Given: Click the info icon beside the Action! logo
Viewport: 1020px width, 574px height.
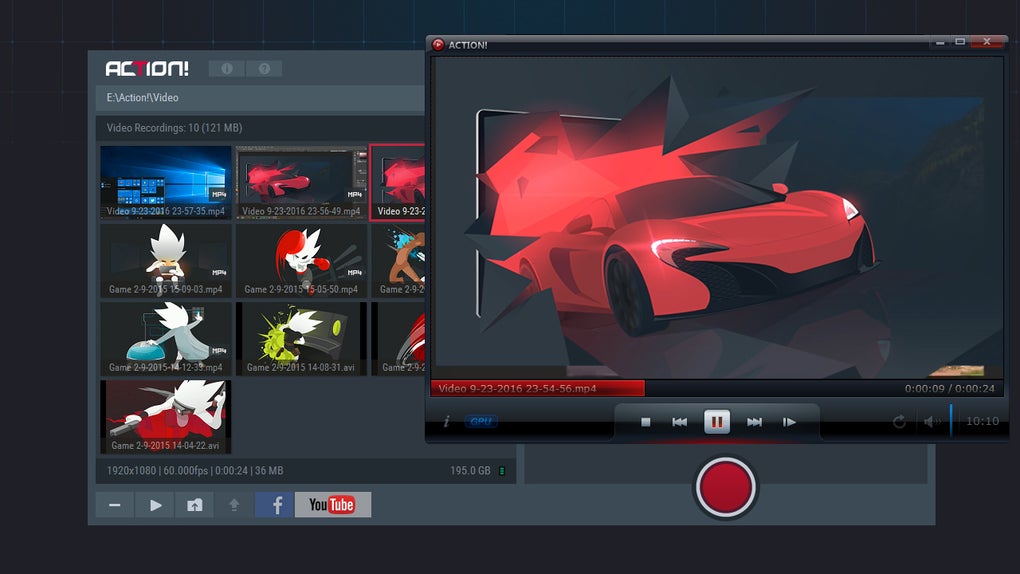Looking at the screenshot, I should 227,68.
